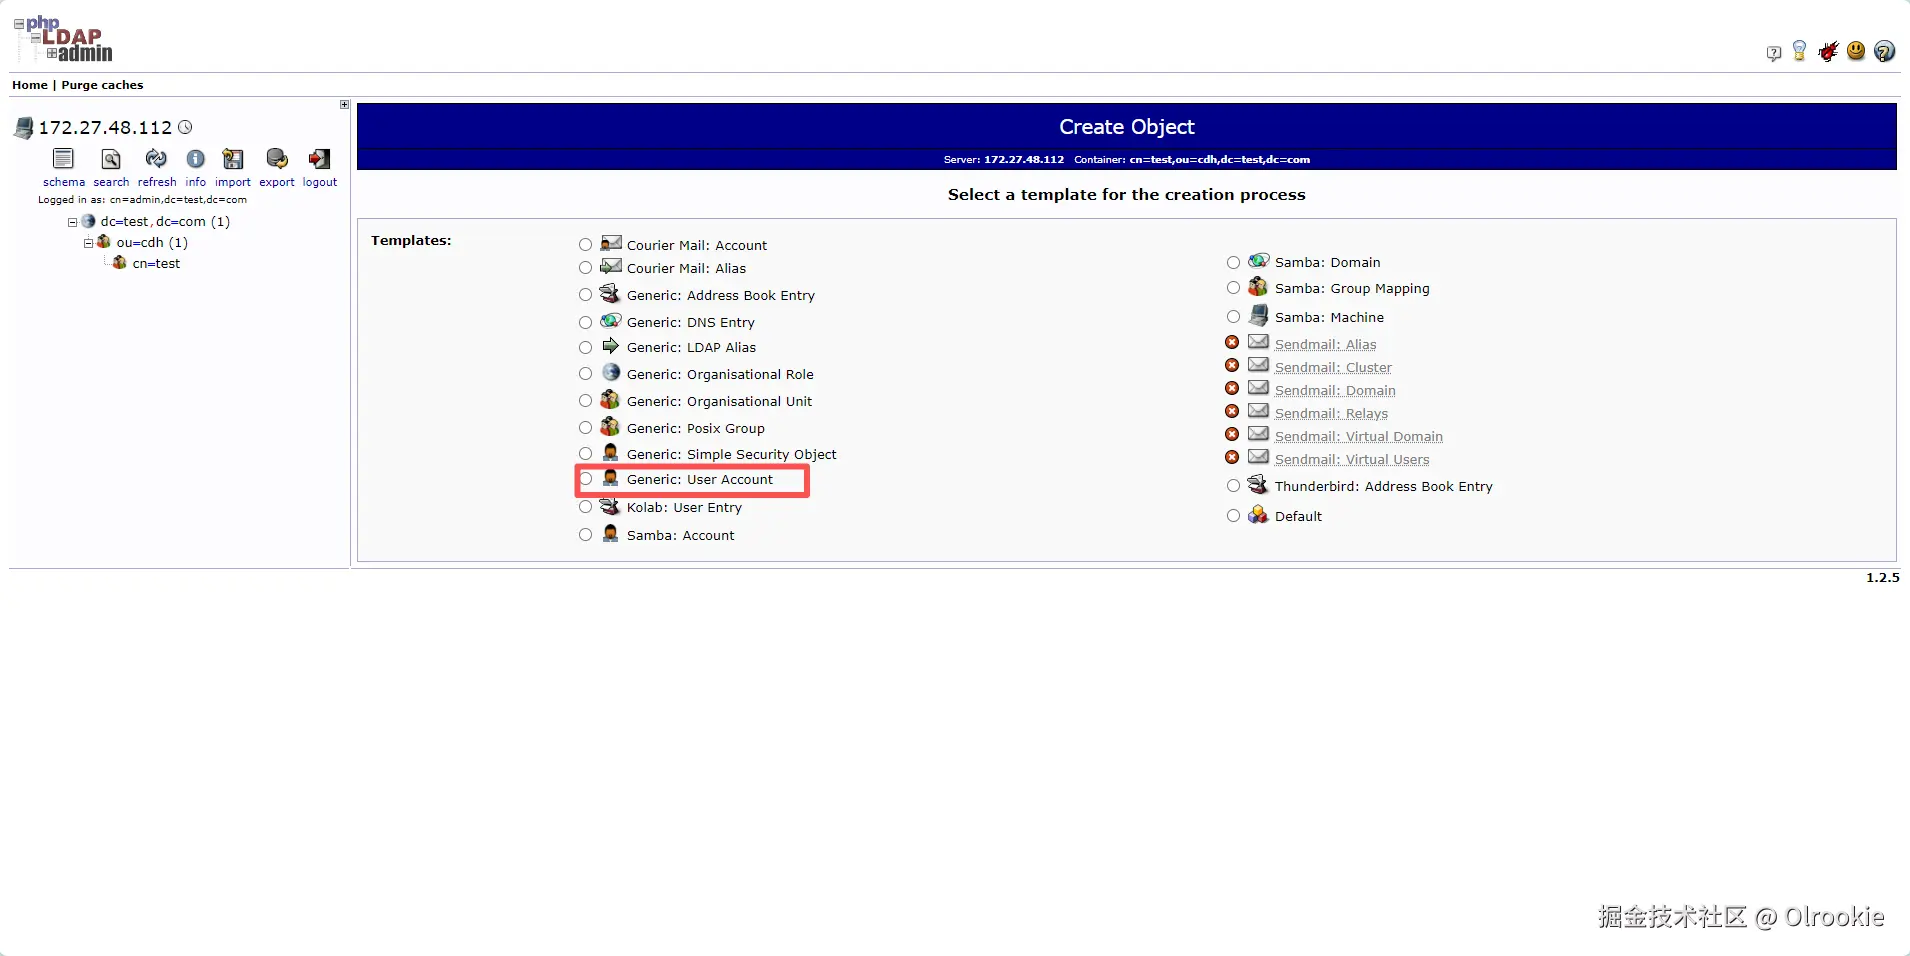Click the dc=test,dc=com (1) base entry
The image size is (1910, 956).
(x=165, y=222)
